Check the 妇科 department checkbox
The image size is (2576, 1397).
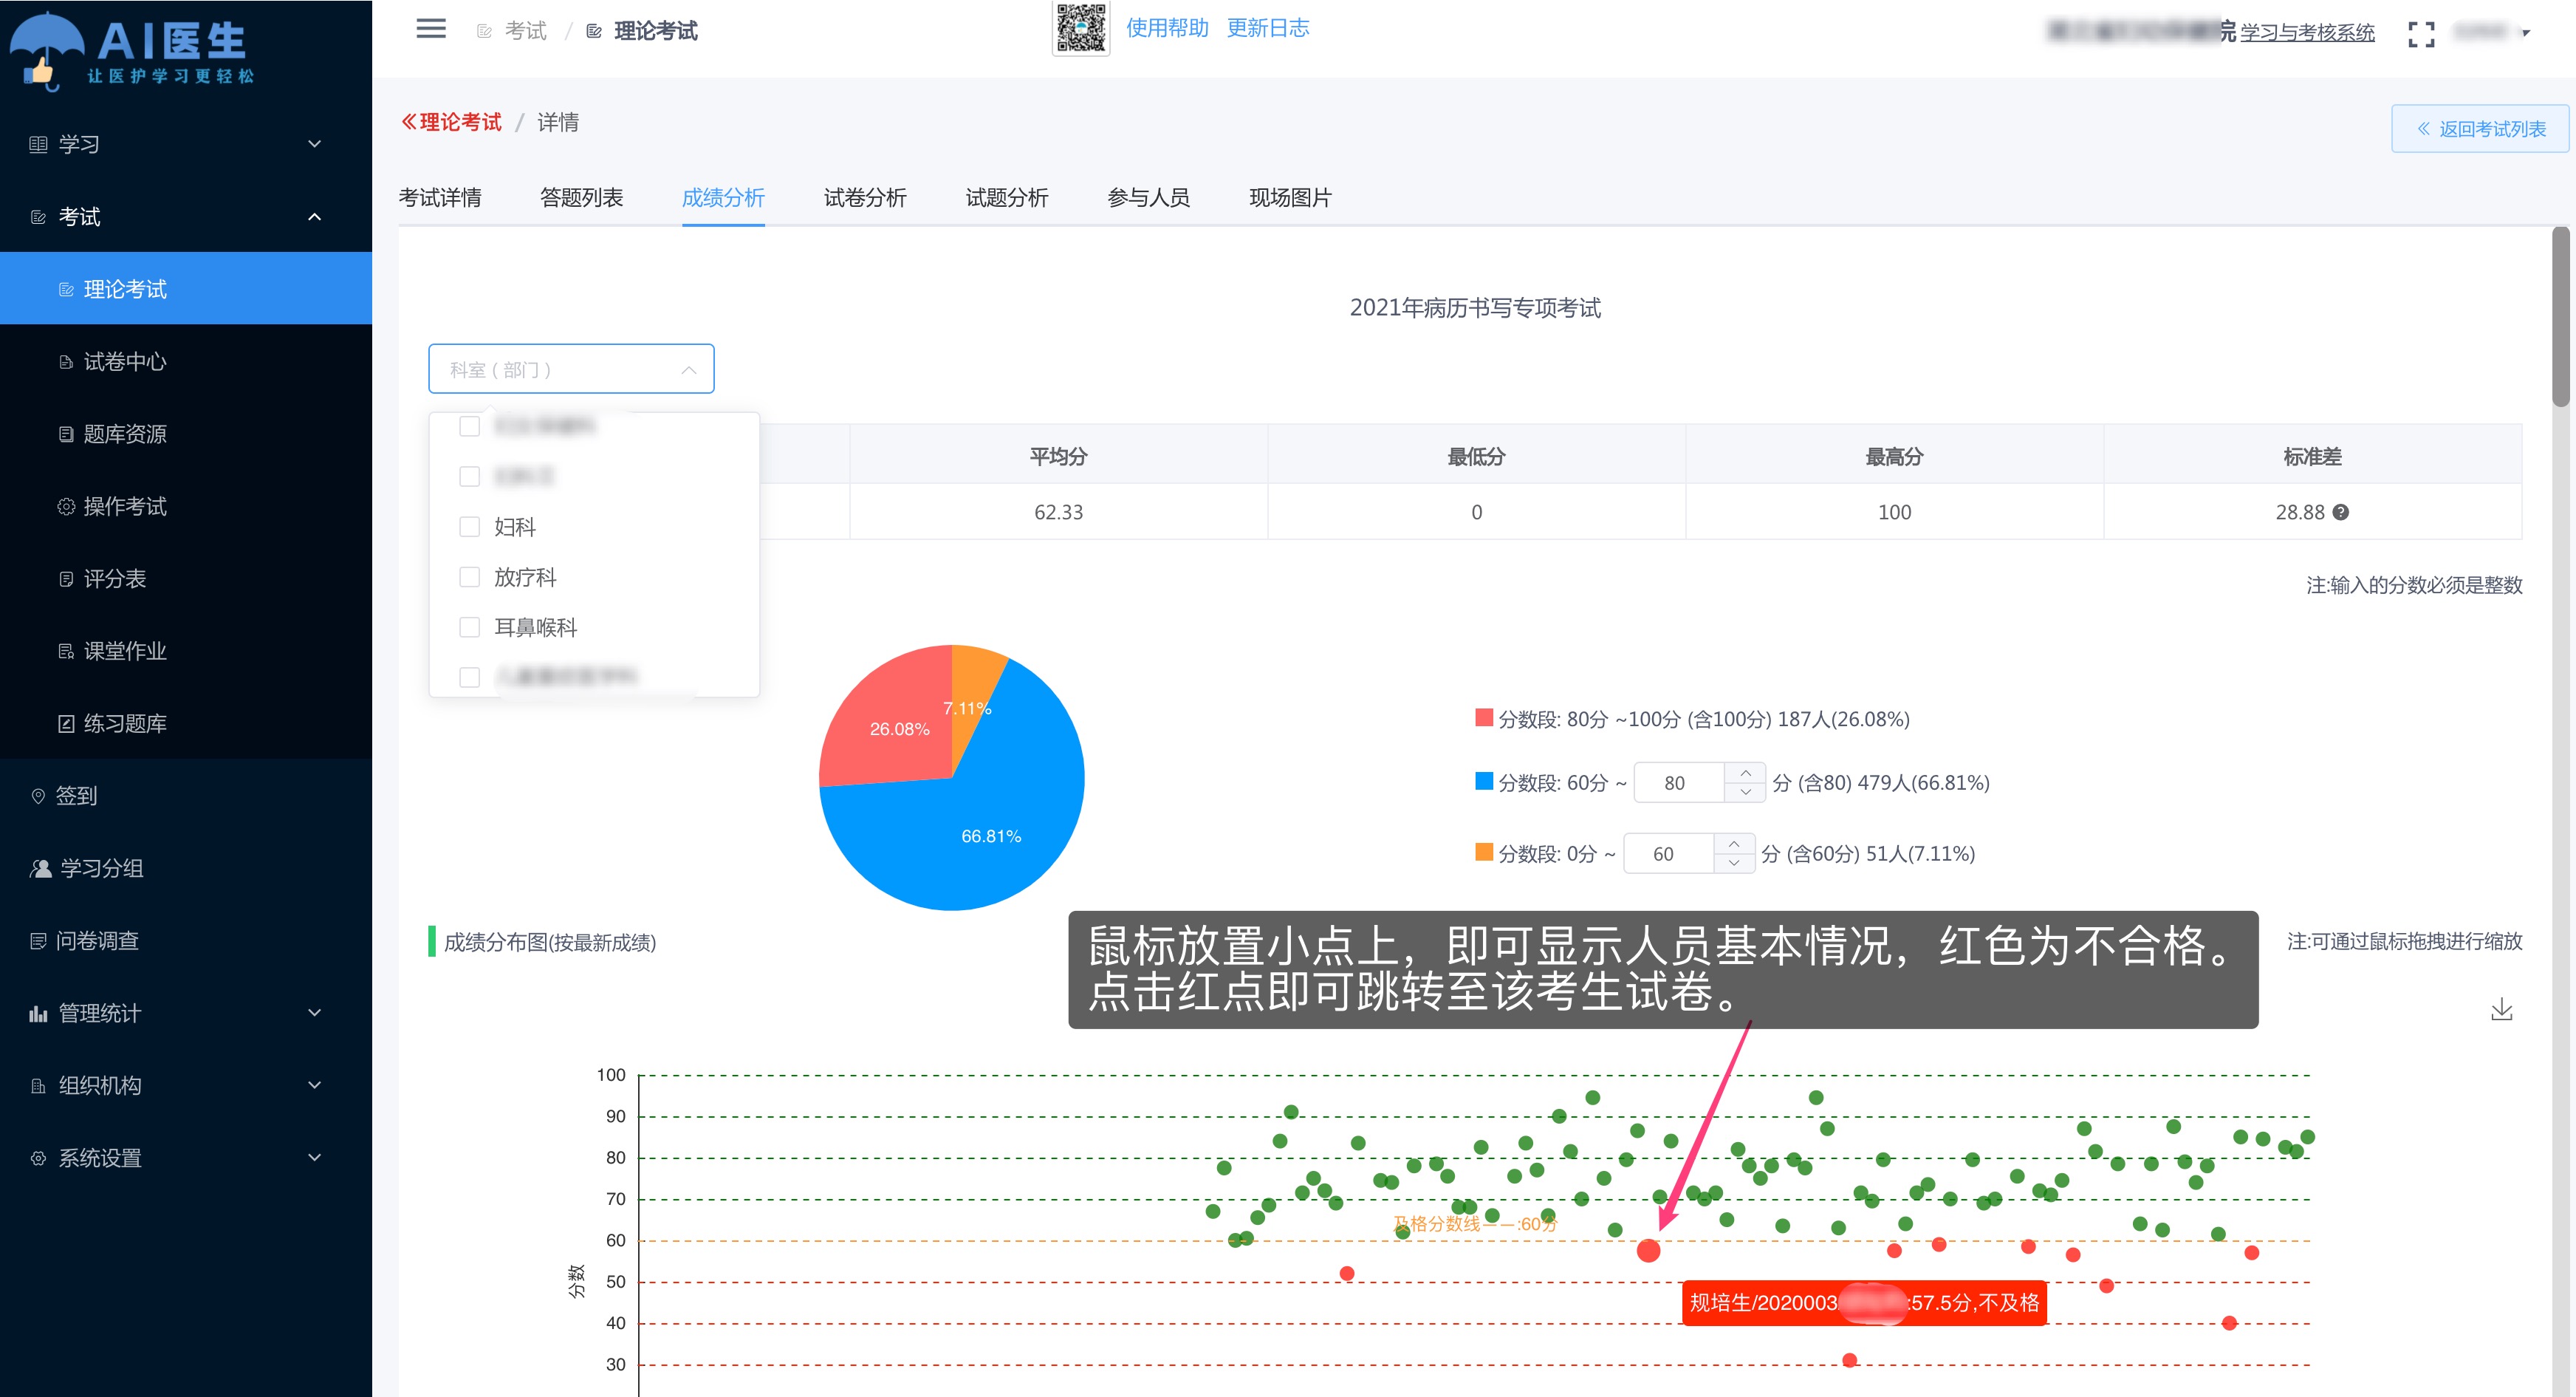(x=469, y=527)
